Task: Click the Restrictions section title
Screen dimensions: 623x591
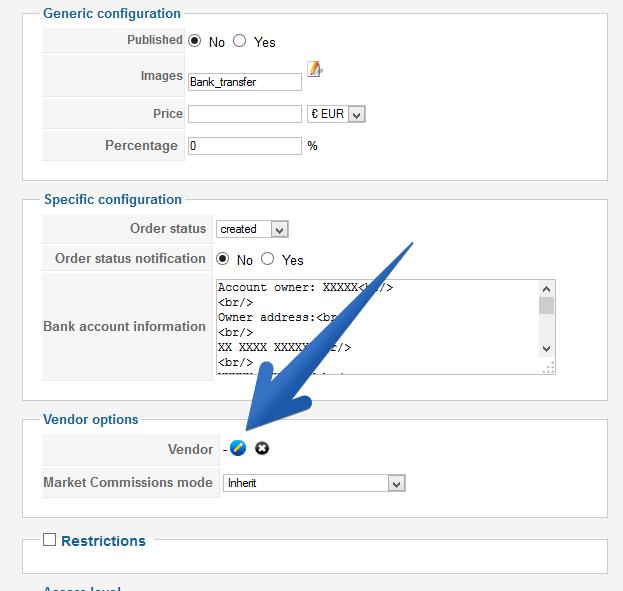Action: tap(103, 541)
